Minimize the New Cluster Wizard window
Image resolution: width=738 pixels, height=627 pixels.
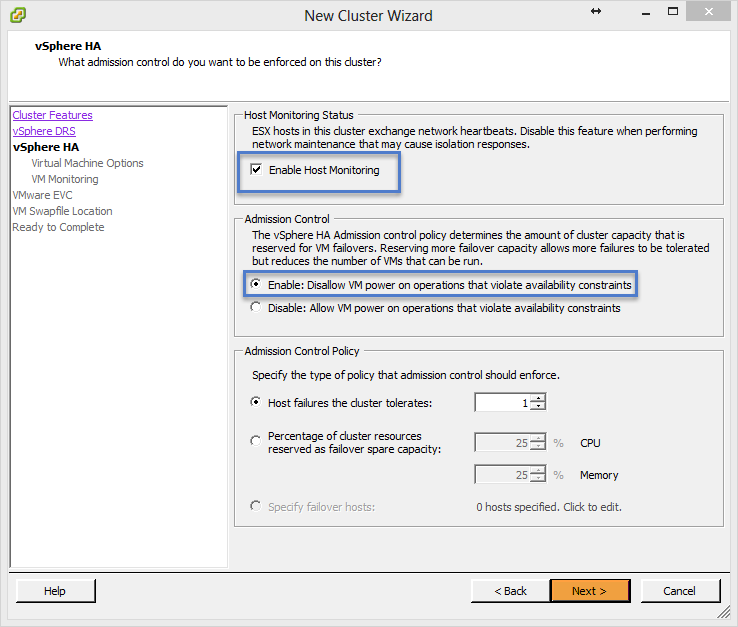click(646, 12)
